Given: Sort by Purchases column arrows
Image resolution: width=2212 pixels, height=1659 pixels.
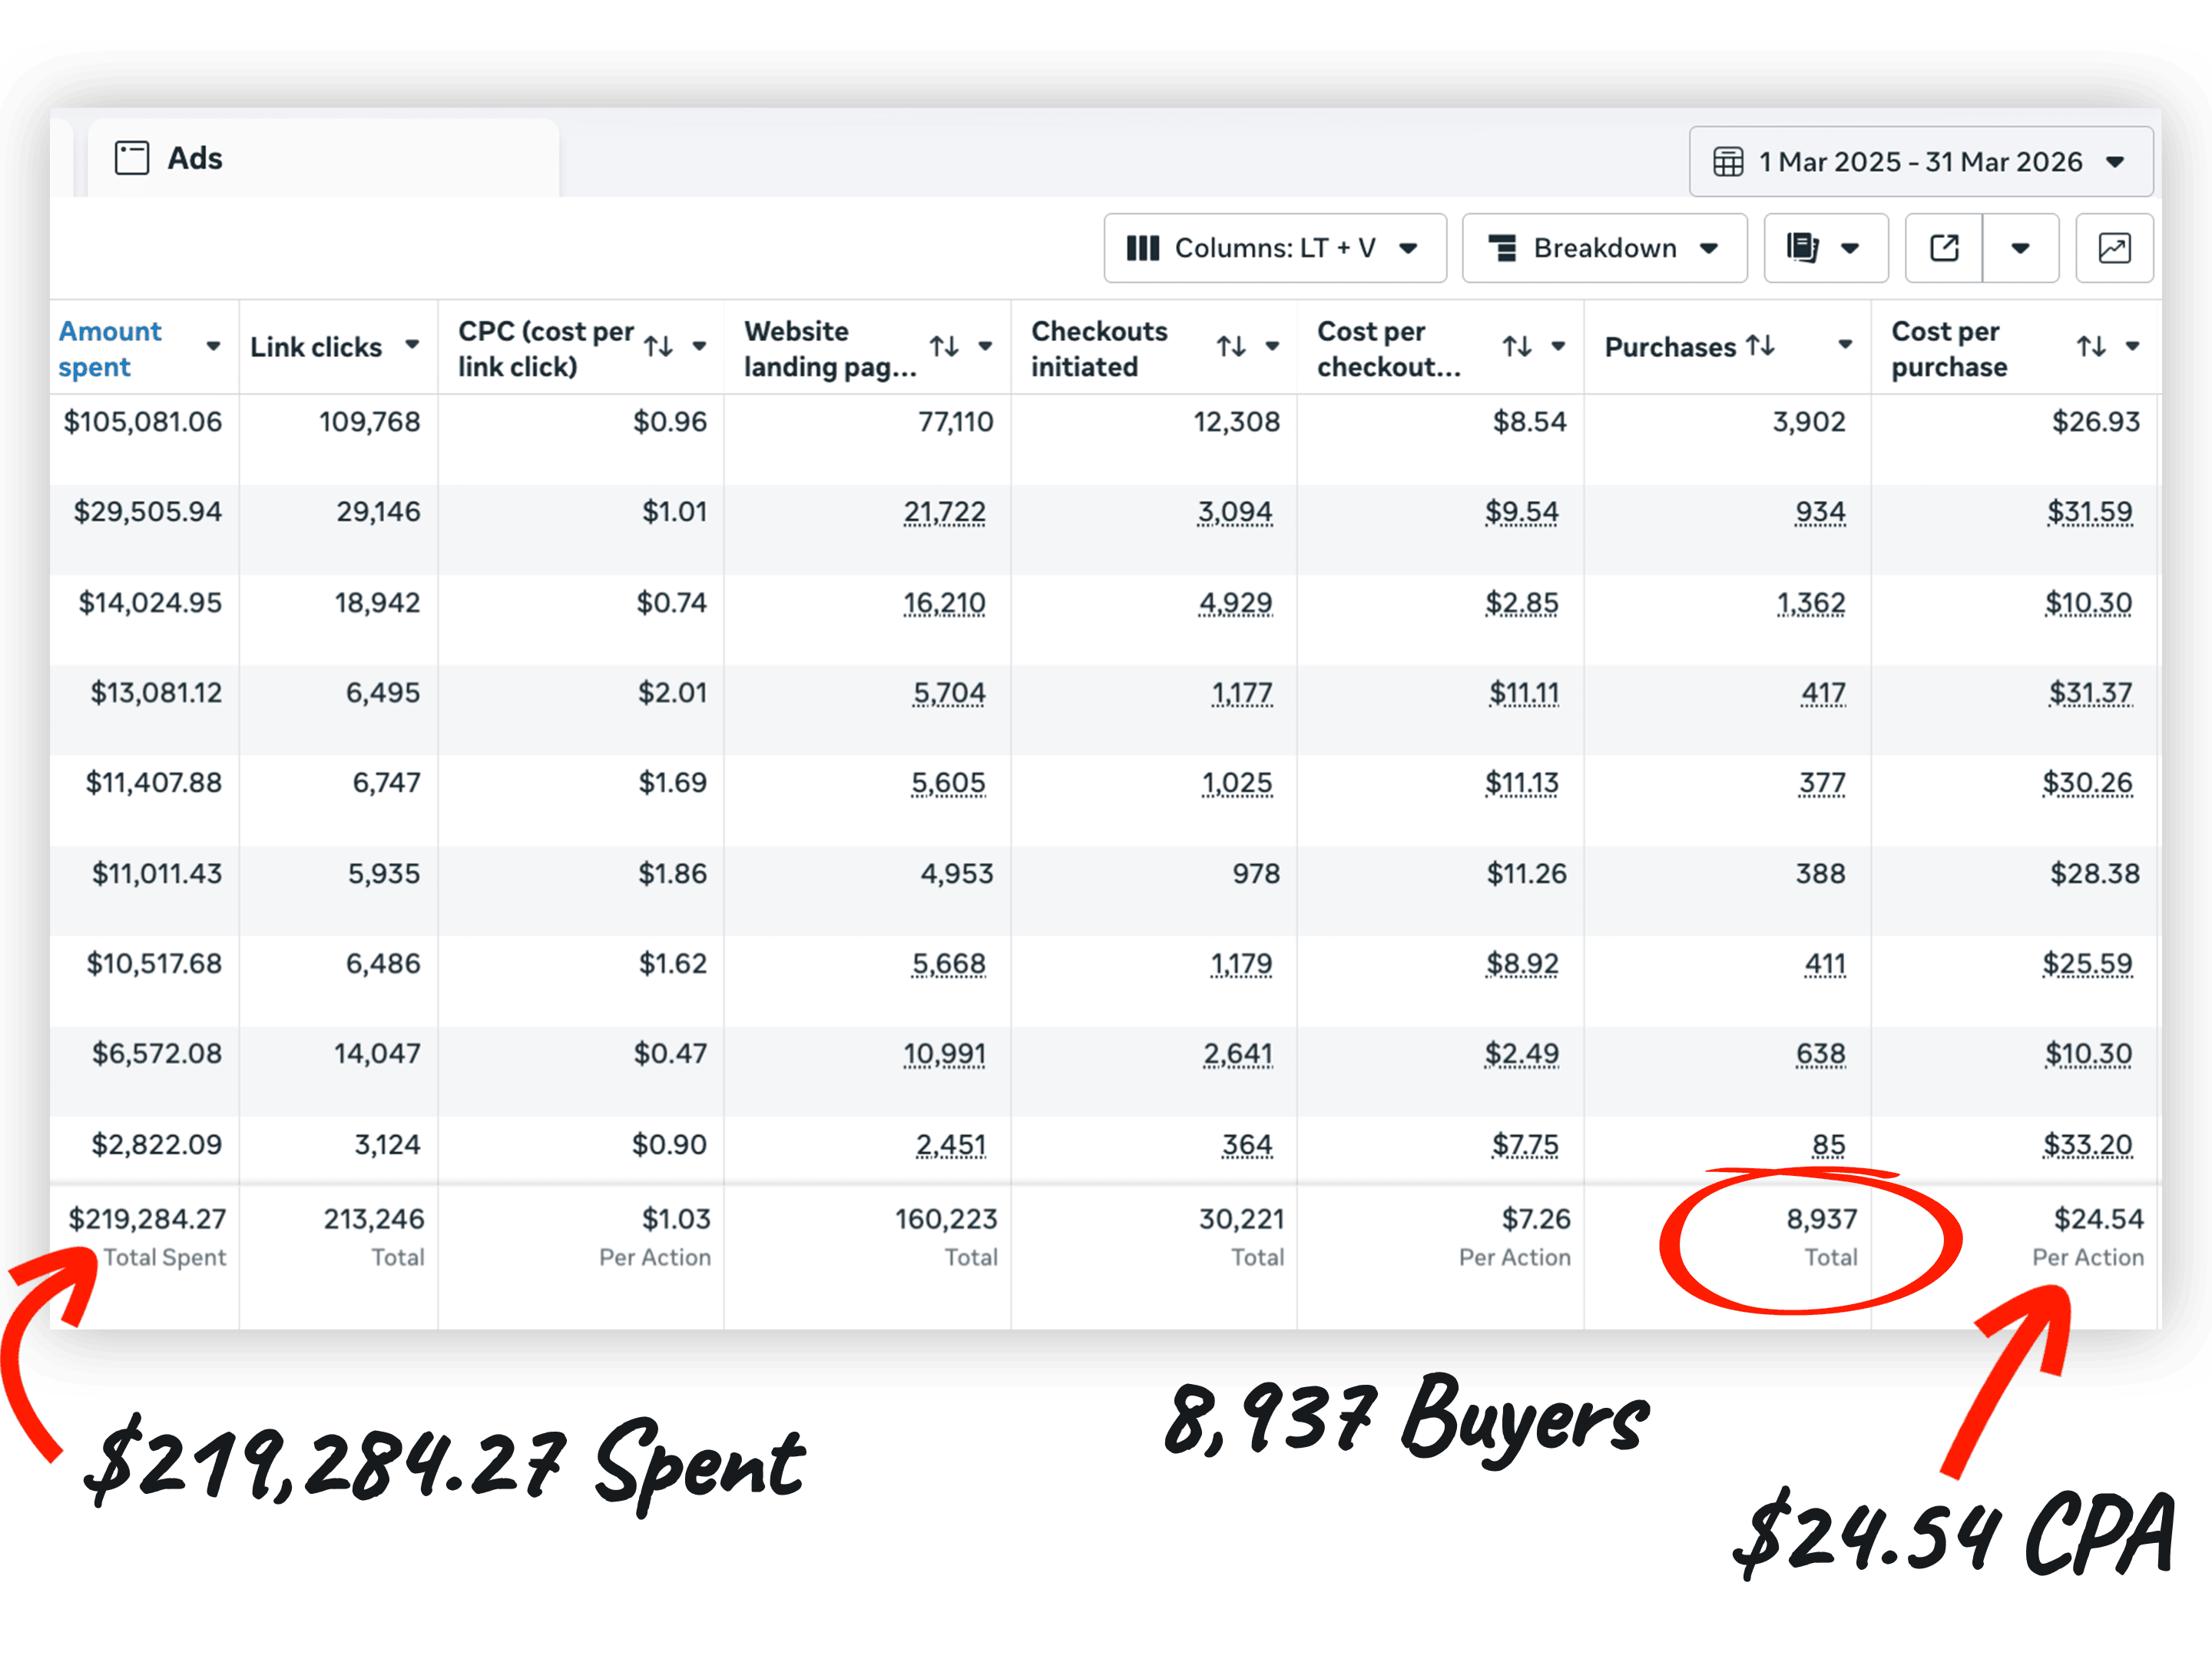Looking at the screenshot, I should 1761,346.
